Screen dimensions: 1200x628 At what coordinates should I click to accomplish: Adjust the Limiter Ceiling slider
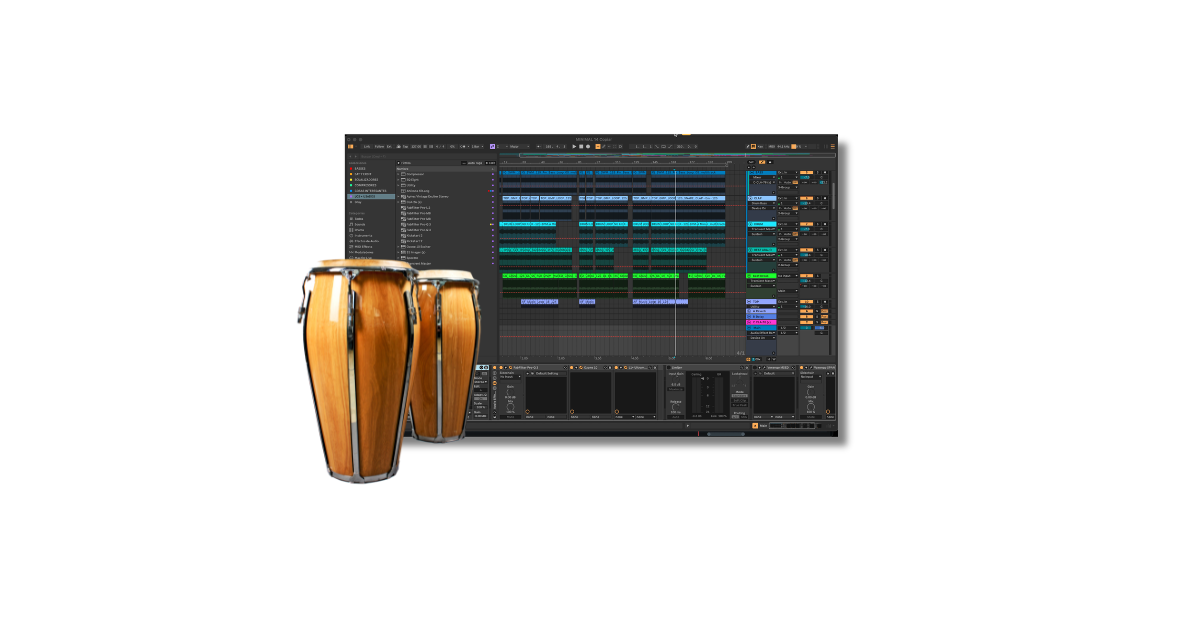702,379
